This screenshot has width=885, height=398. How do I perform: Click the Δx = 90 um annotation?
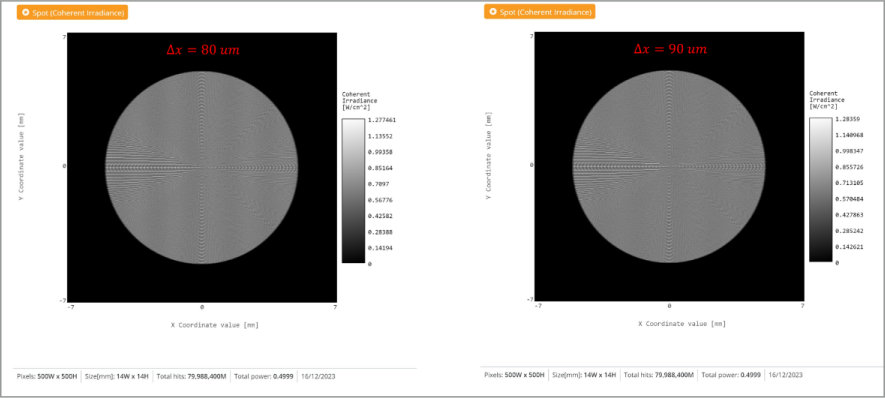point(670,49)
